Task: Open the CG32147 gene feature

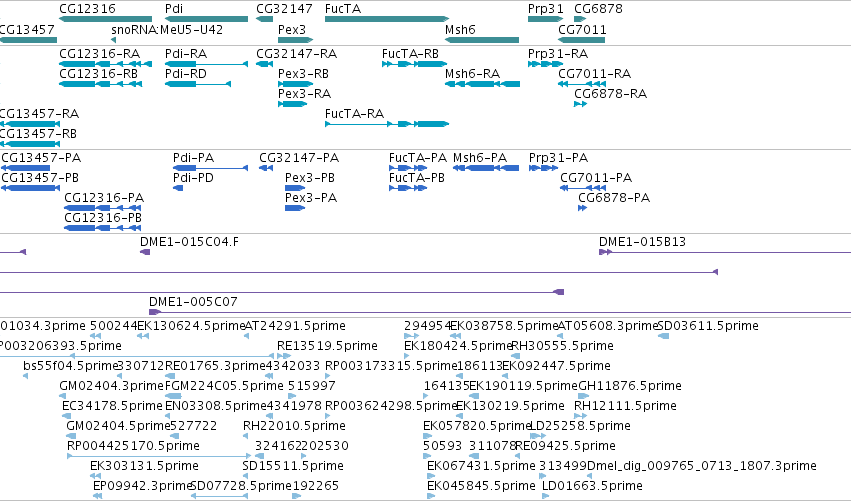Action: pyautogui.click(x=264, y=19)
